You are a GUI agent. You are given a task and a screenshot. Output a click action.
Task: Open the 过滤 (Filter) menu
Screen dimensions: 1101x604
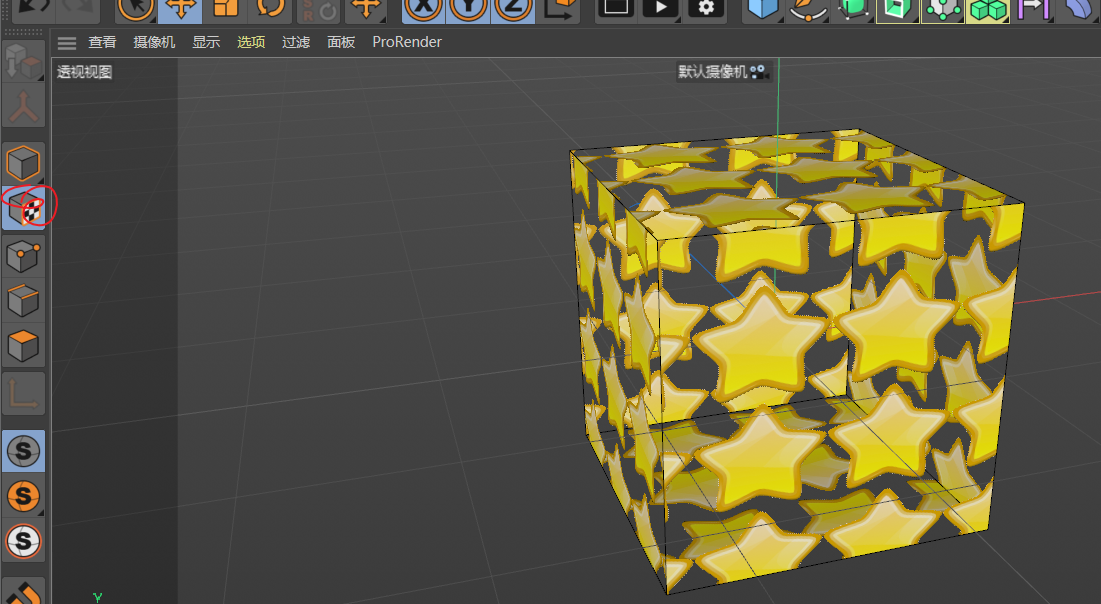(296, 43)
